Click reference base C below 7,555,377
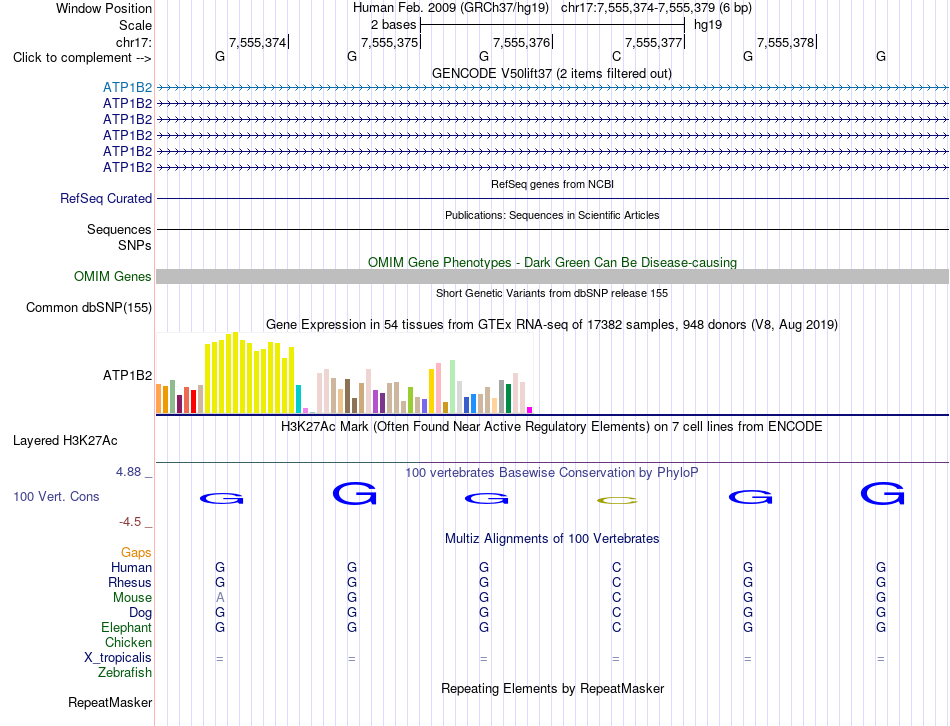 616,56
